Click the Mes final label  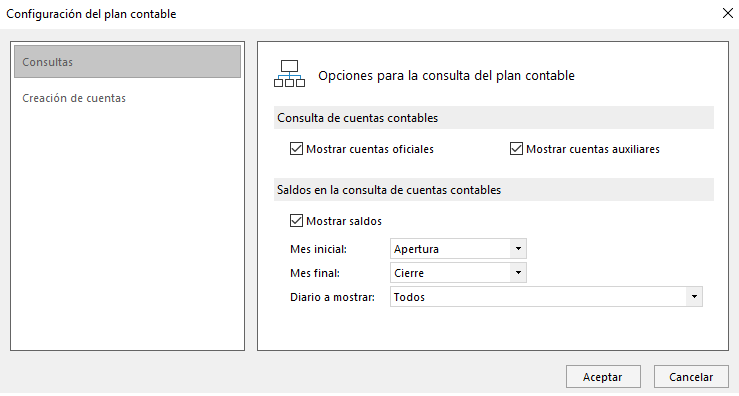(x=315, y=273)
